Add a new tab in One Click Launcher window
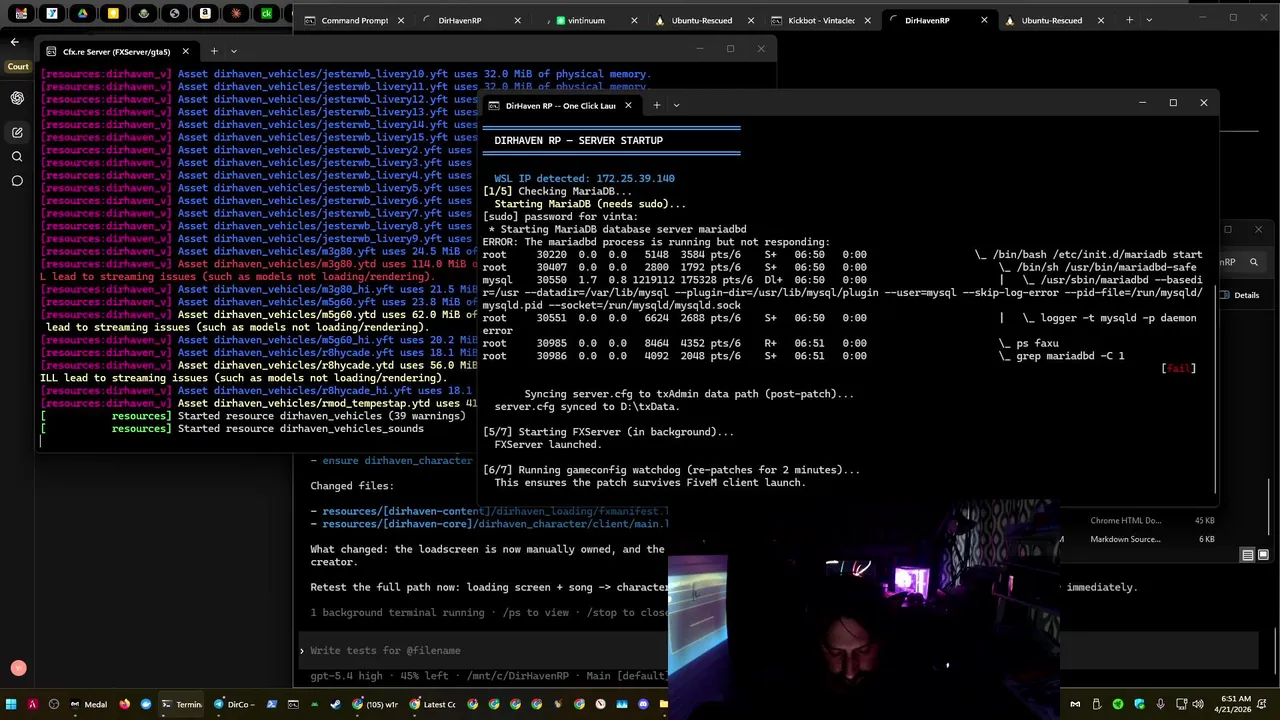 click(x=656, y=105)
